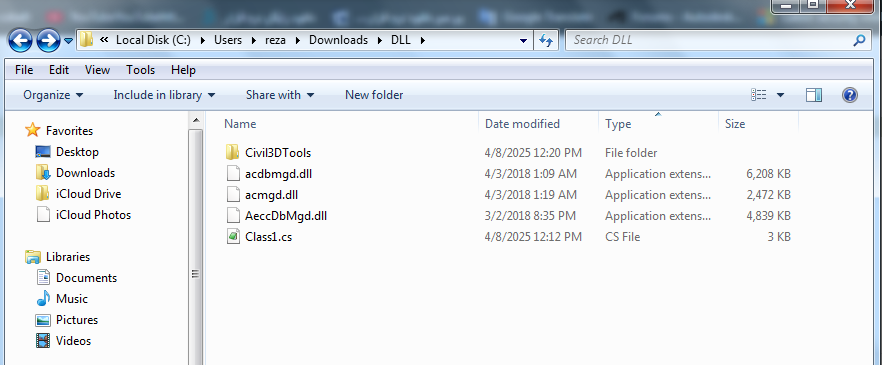Click the Videos filmstrip icon

pos(43,341)
